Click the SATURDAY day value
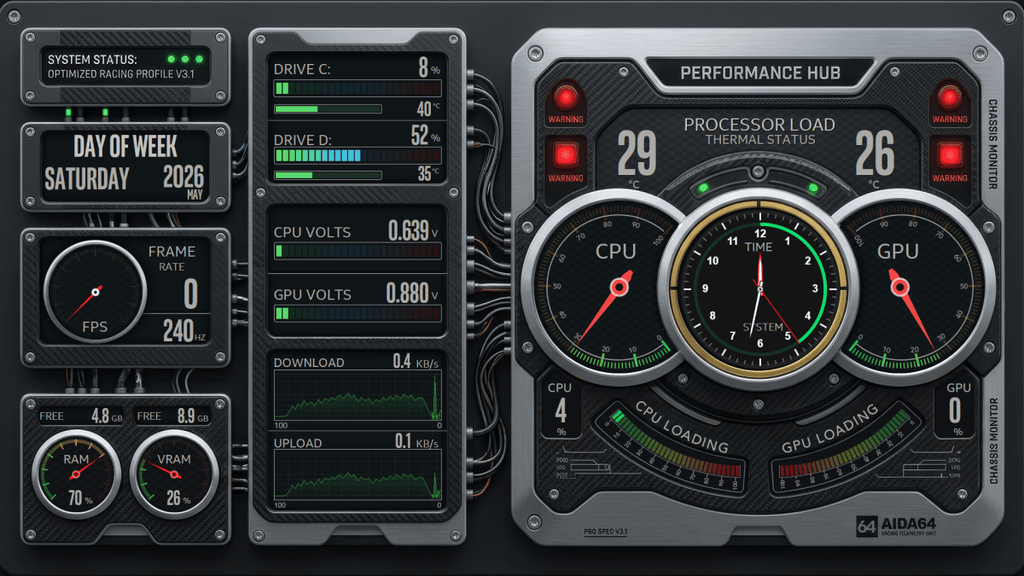Image resolution: width=1024 pixels, height=576 pixels. click(87, 178)
